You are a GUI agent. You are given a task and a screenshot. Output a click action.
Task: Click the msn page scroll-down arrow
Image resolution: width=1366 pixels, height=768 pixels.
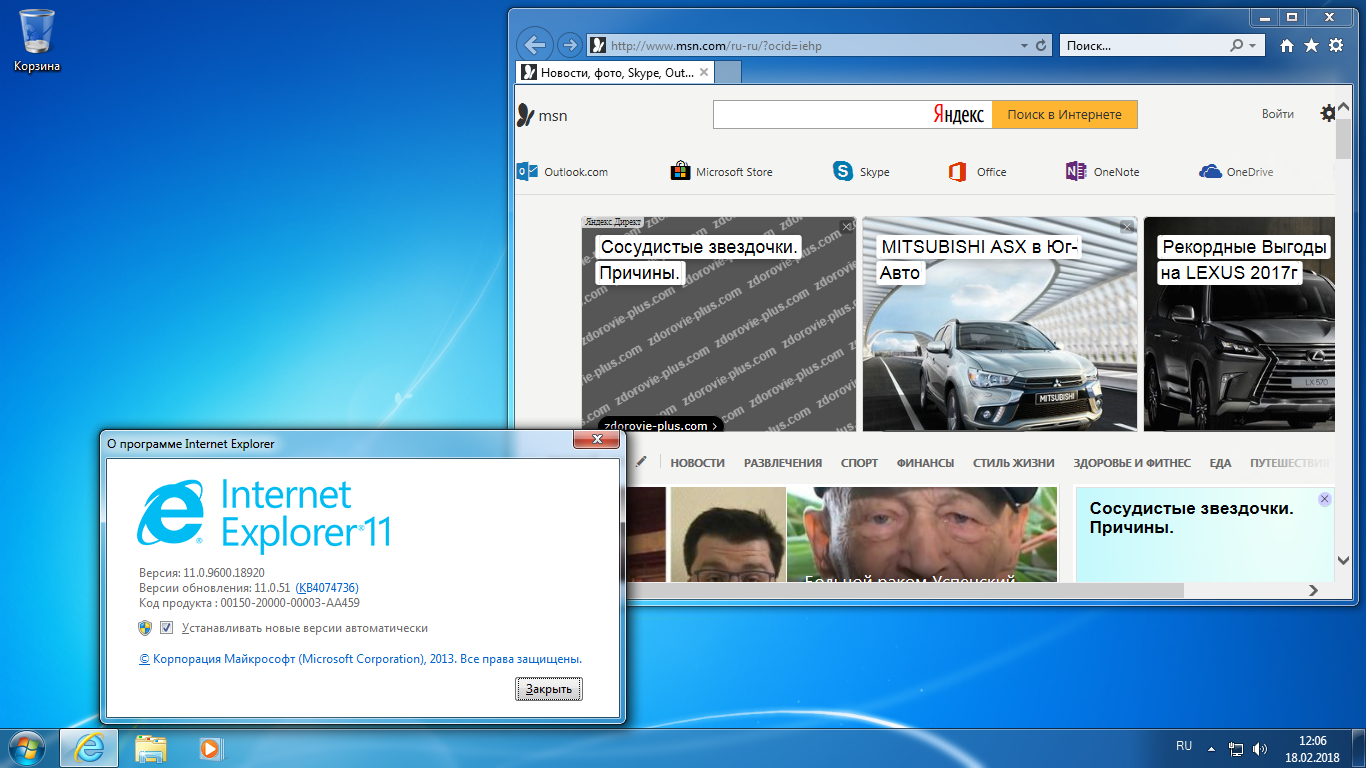pos(1343,561)
